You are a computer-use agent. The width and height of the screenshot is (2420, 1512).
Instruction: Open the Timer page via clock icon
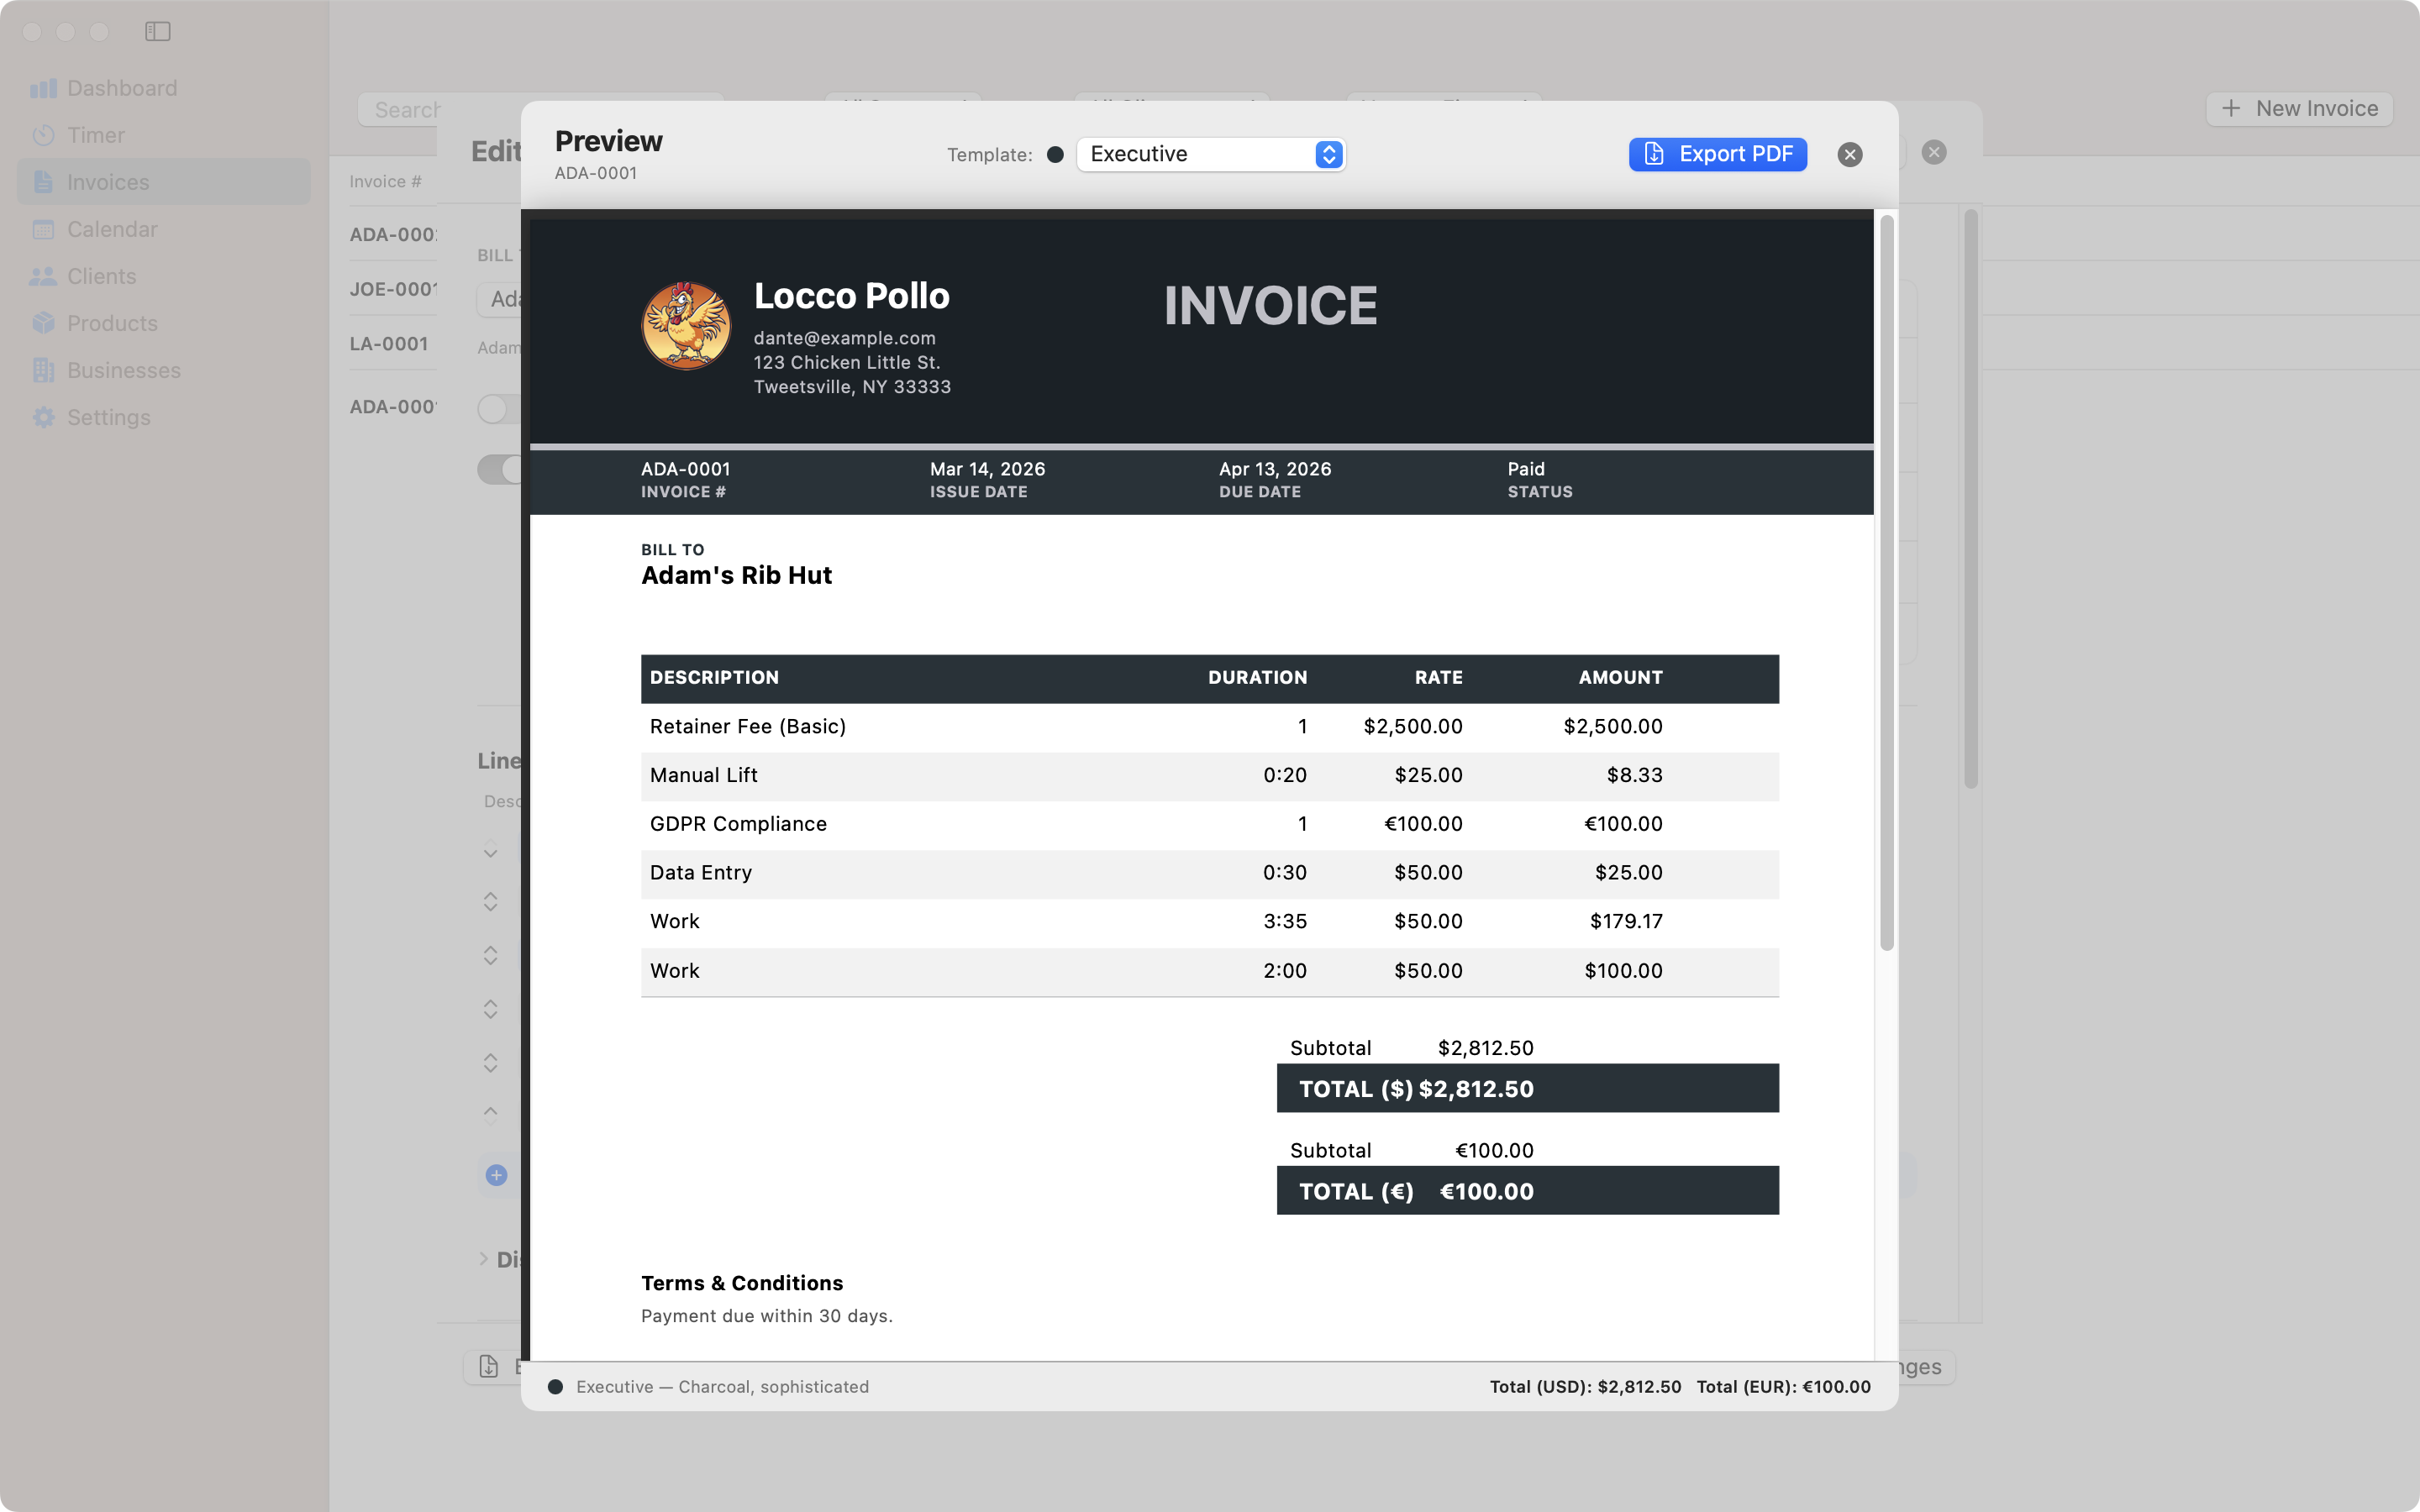point(43,135)
